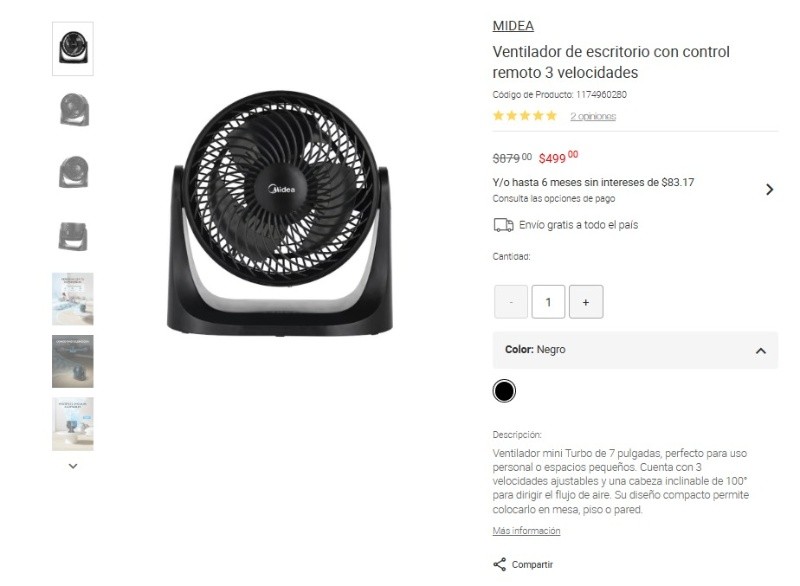Click Consulta las opciones de pago
This screenshot has width=800, height=586.
[x=554, y=198]
